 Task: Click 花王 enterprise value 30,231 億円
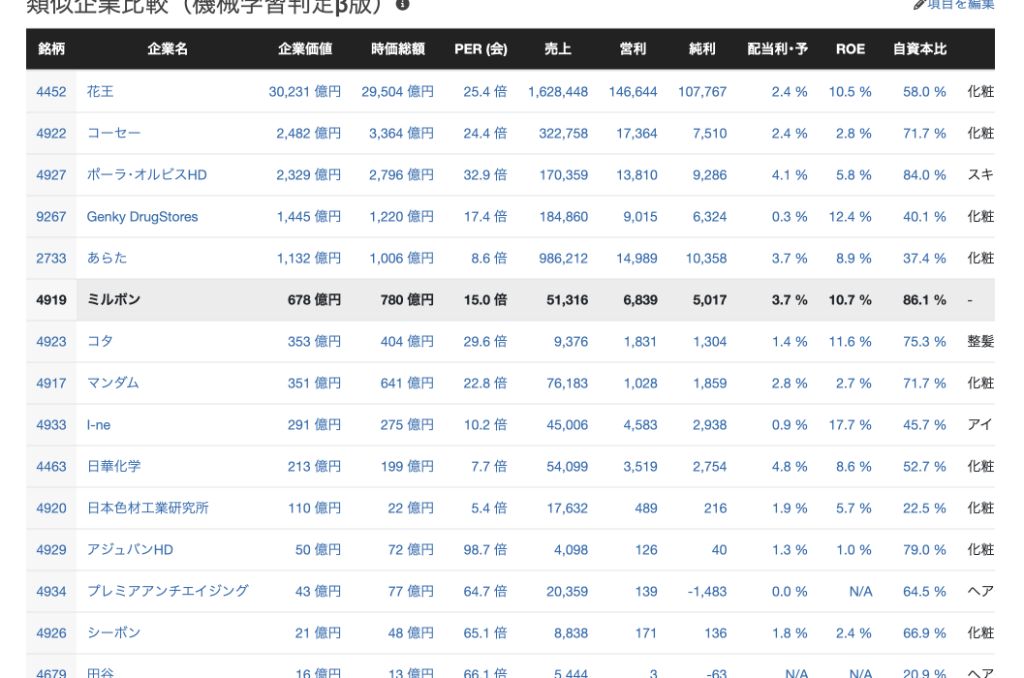coord(305,91)
